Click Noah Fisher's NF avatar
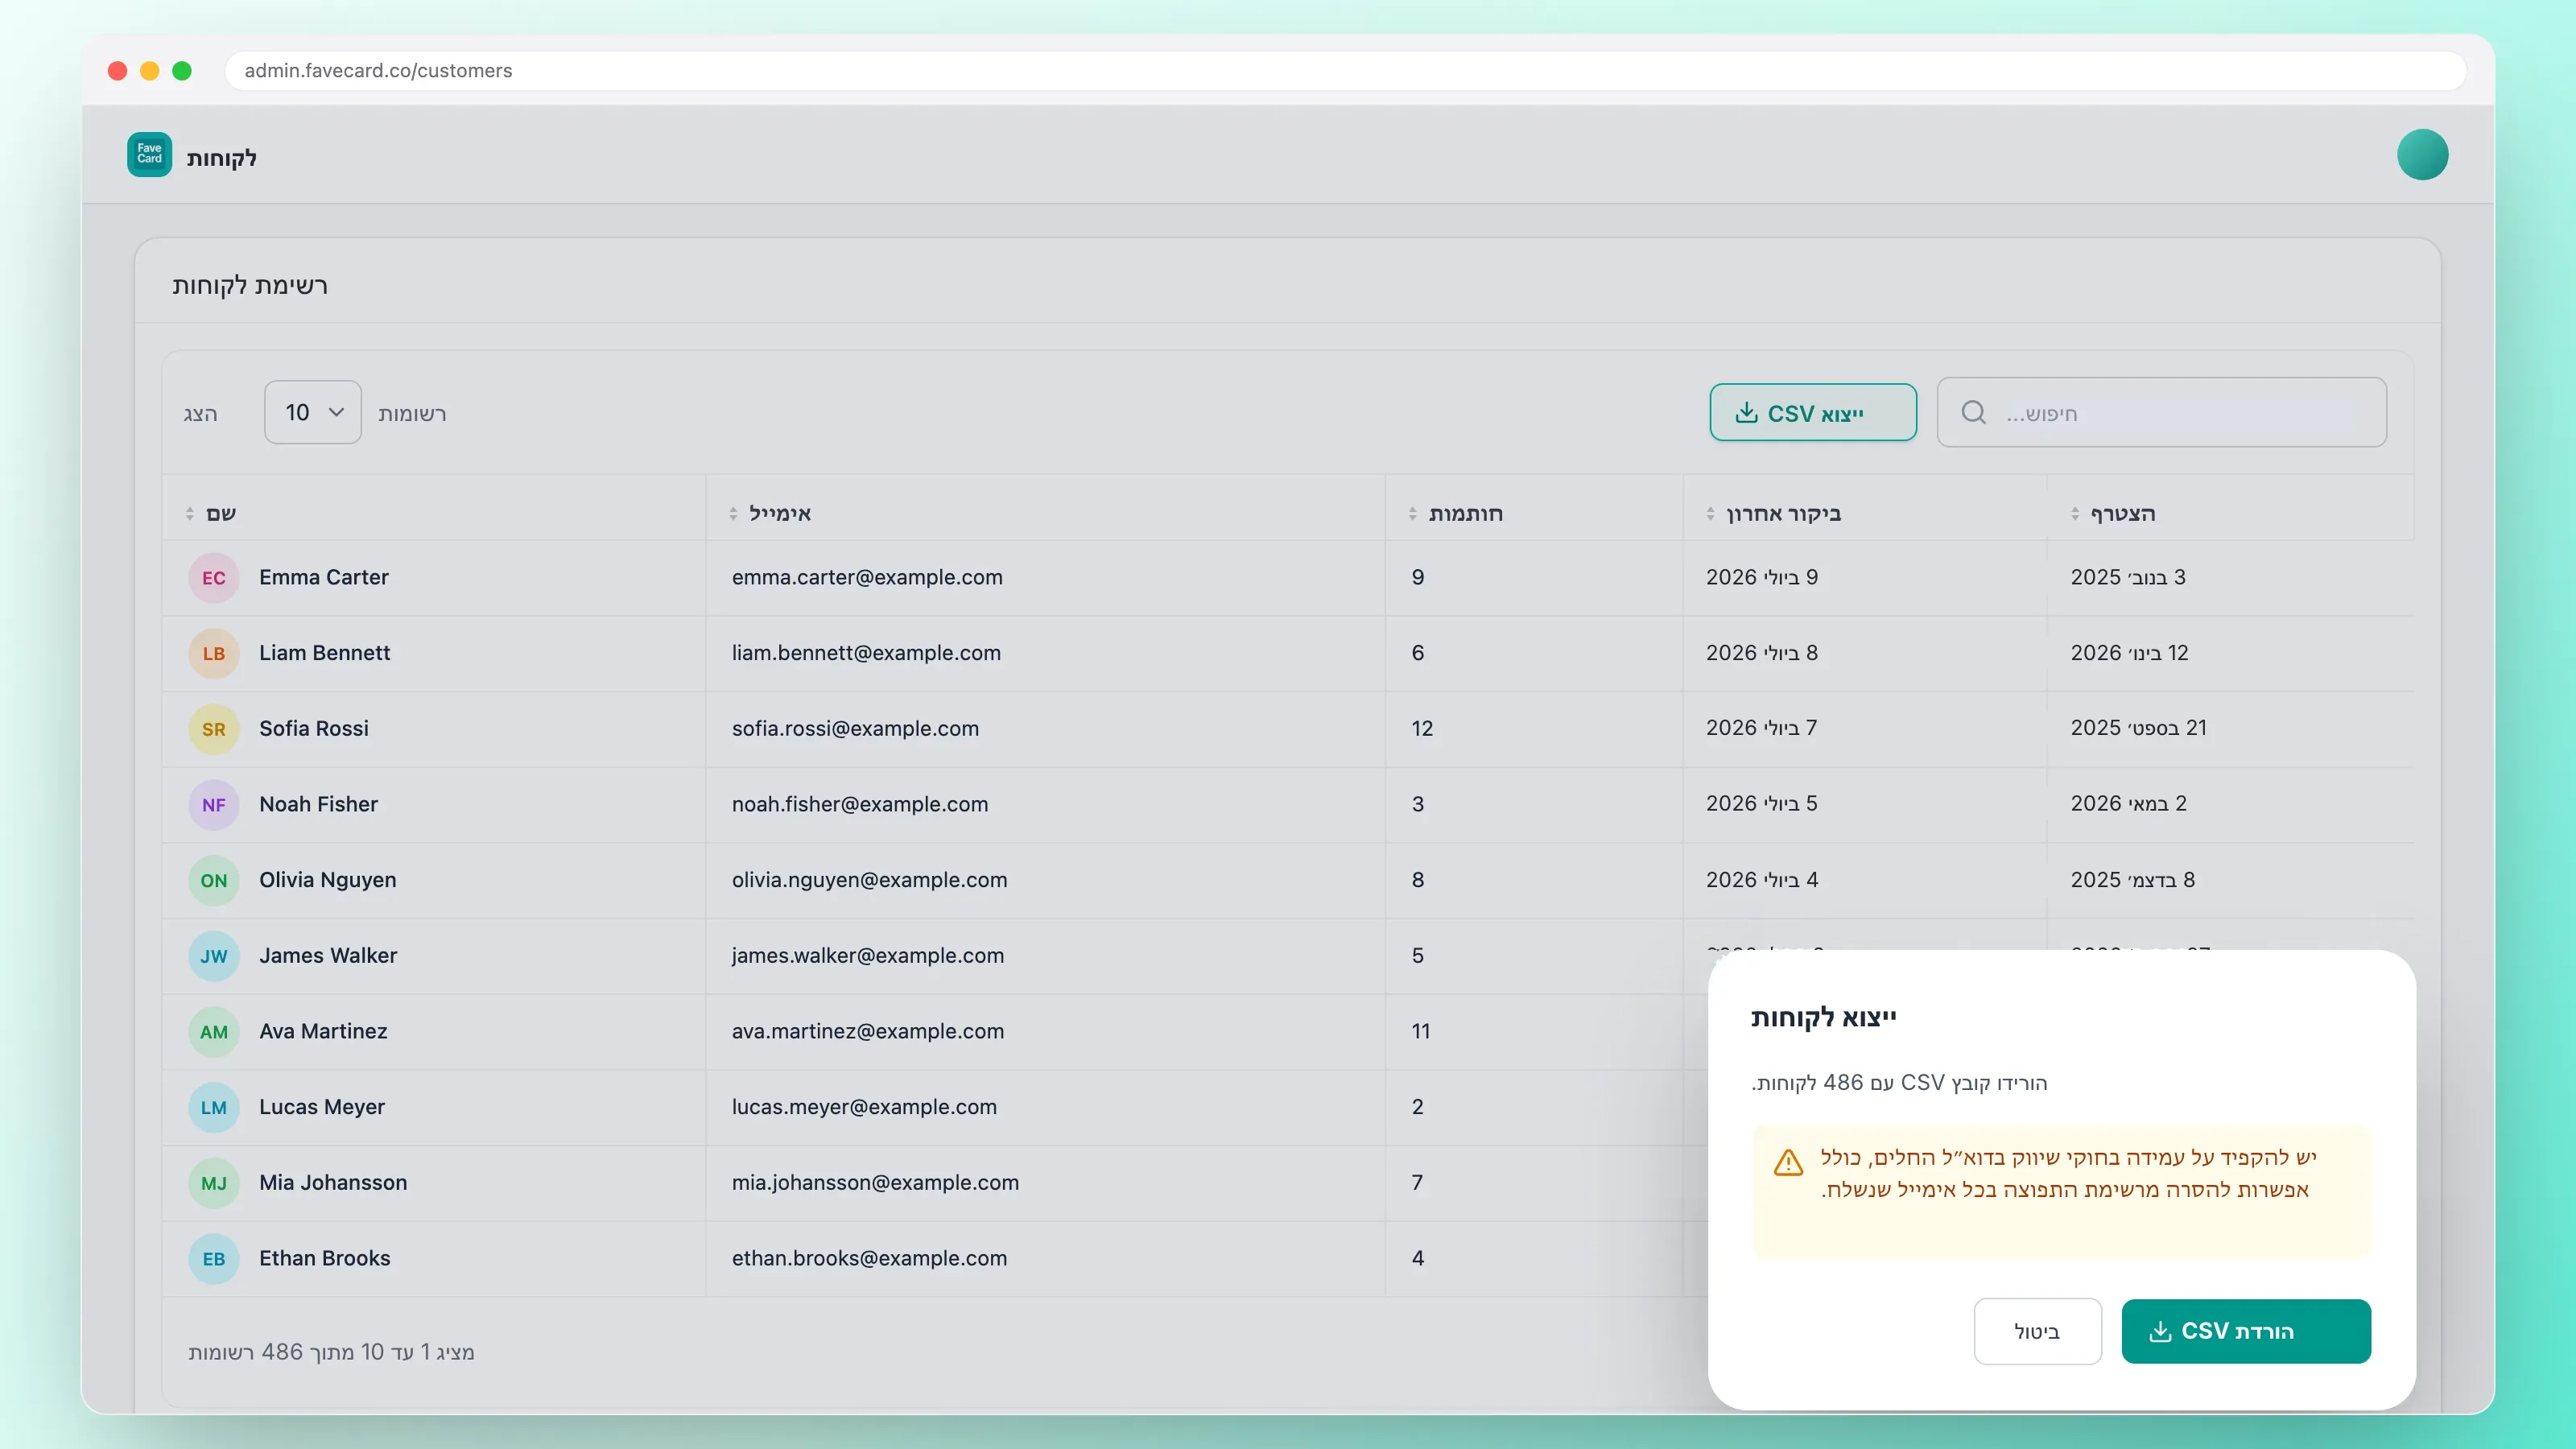The width and height of the screenshot is (2576, 1449). click(213, 805)
